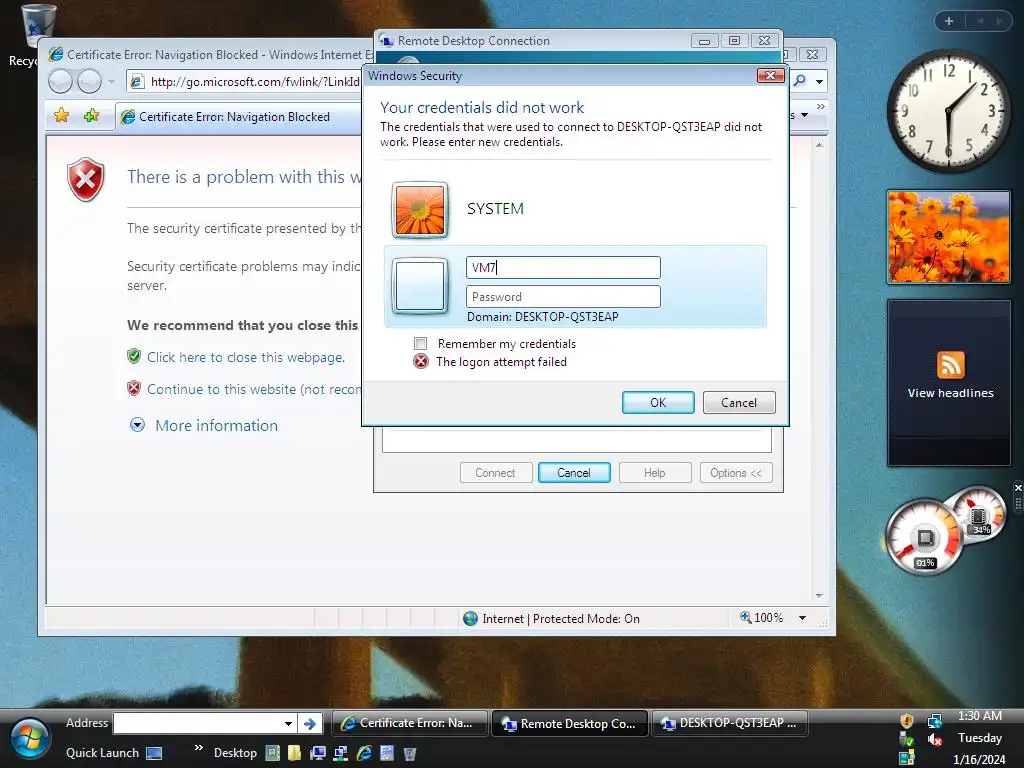Screen dimensions: 1024x768
Task: Enable Remember my credentials checkbox
Action: (421, 344)
